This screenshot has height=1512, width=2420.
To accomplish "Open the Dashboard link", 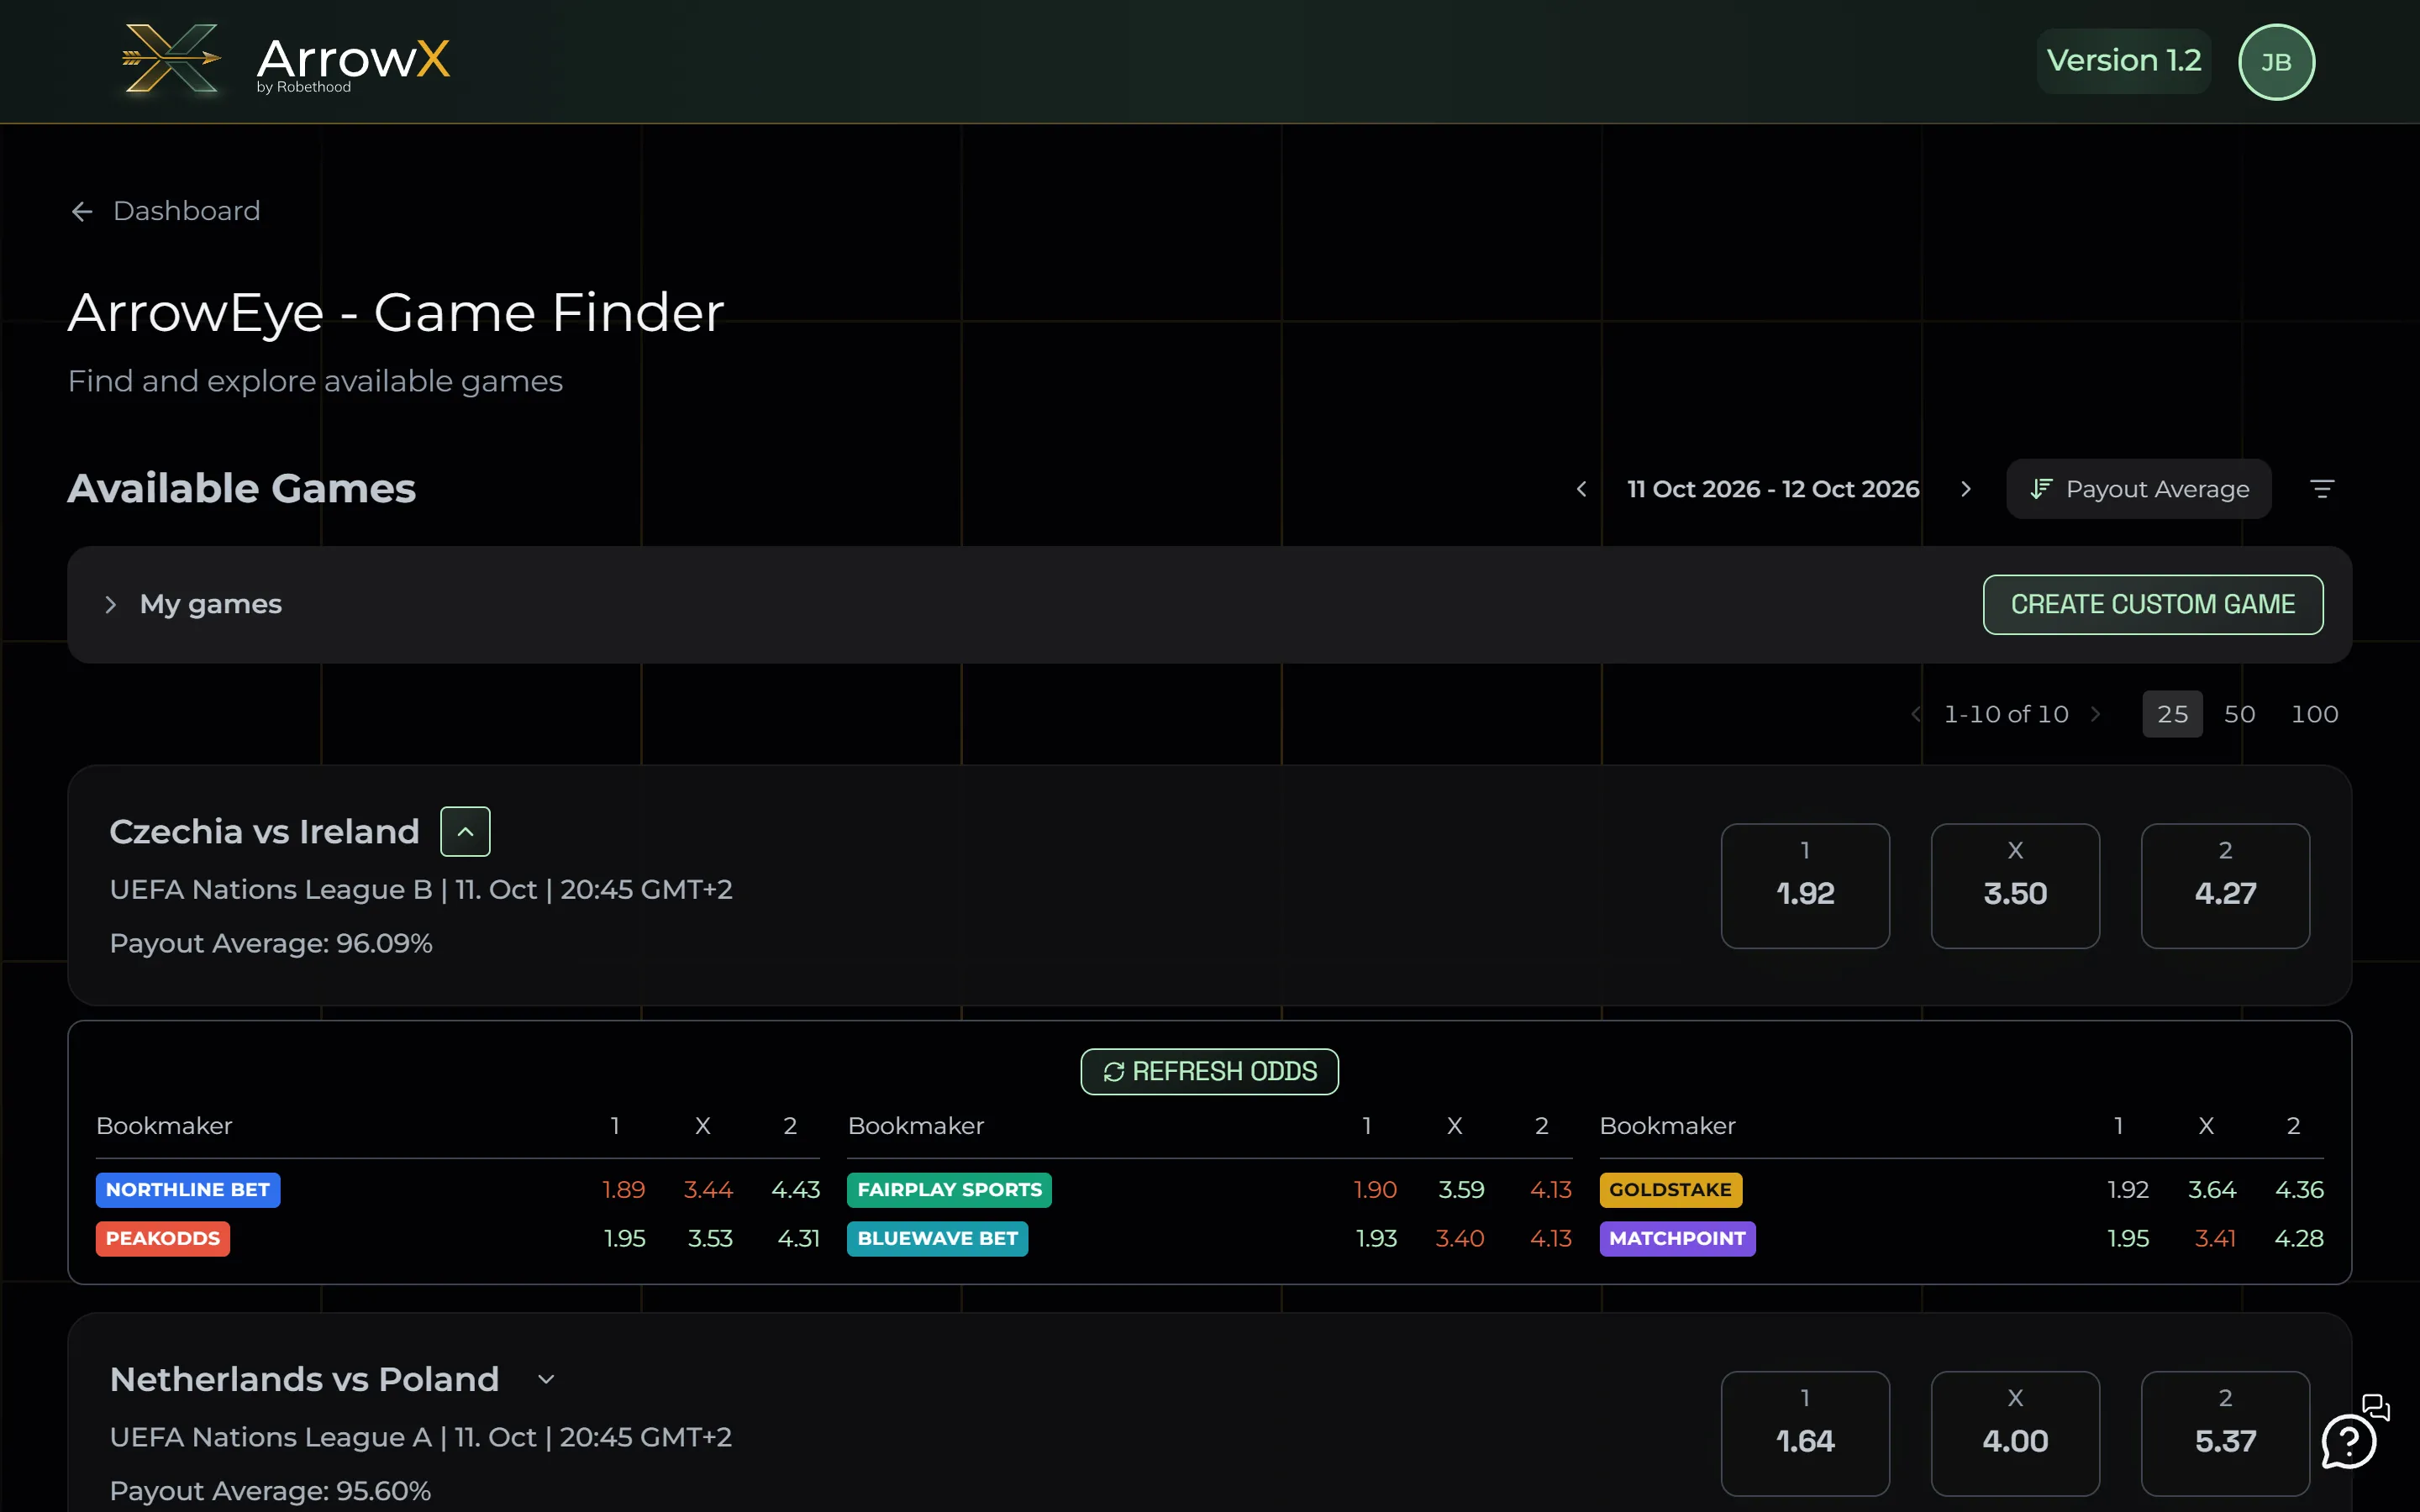I will (x=186, y=211).
